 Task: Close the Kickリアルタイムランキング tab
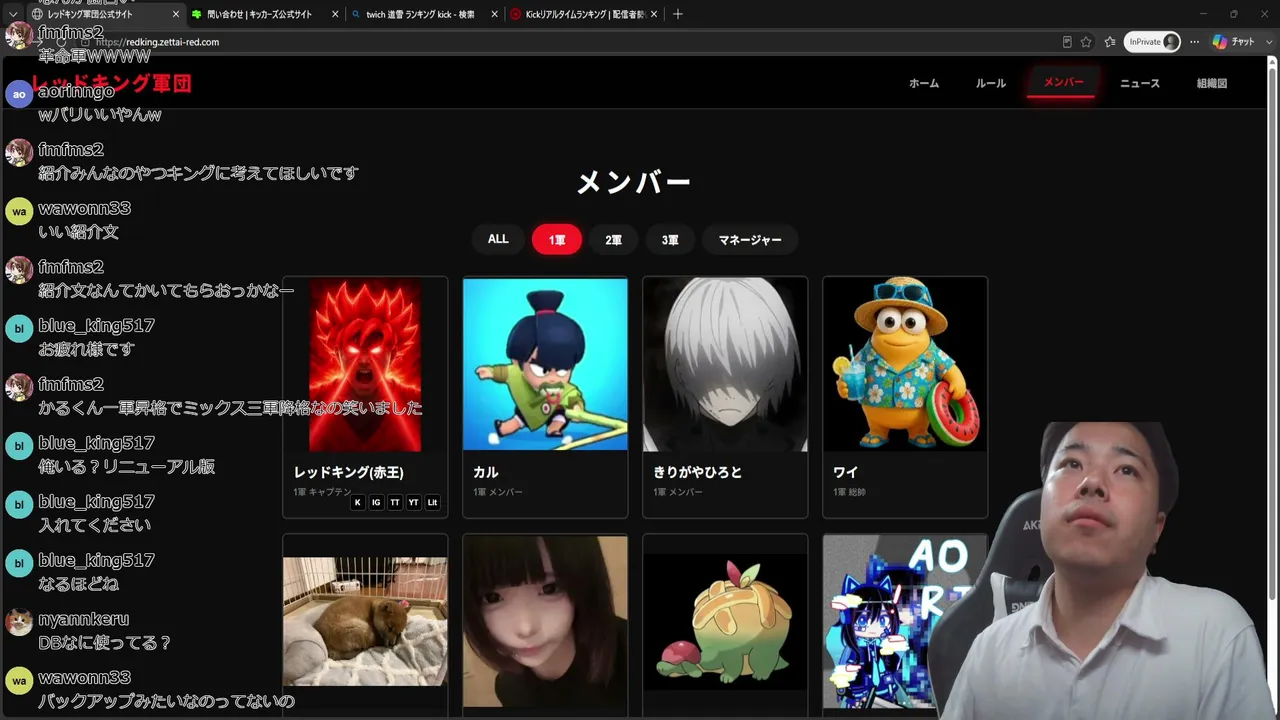pos(653,14)
